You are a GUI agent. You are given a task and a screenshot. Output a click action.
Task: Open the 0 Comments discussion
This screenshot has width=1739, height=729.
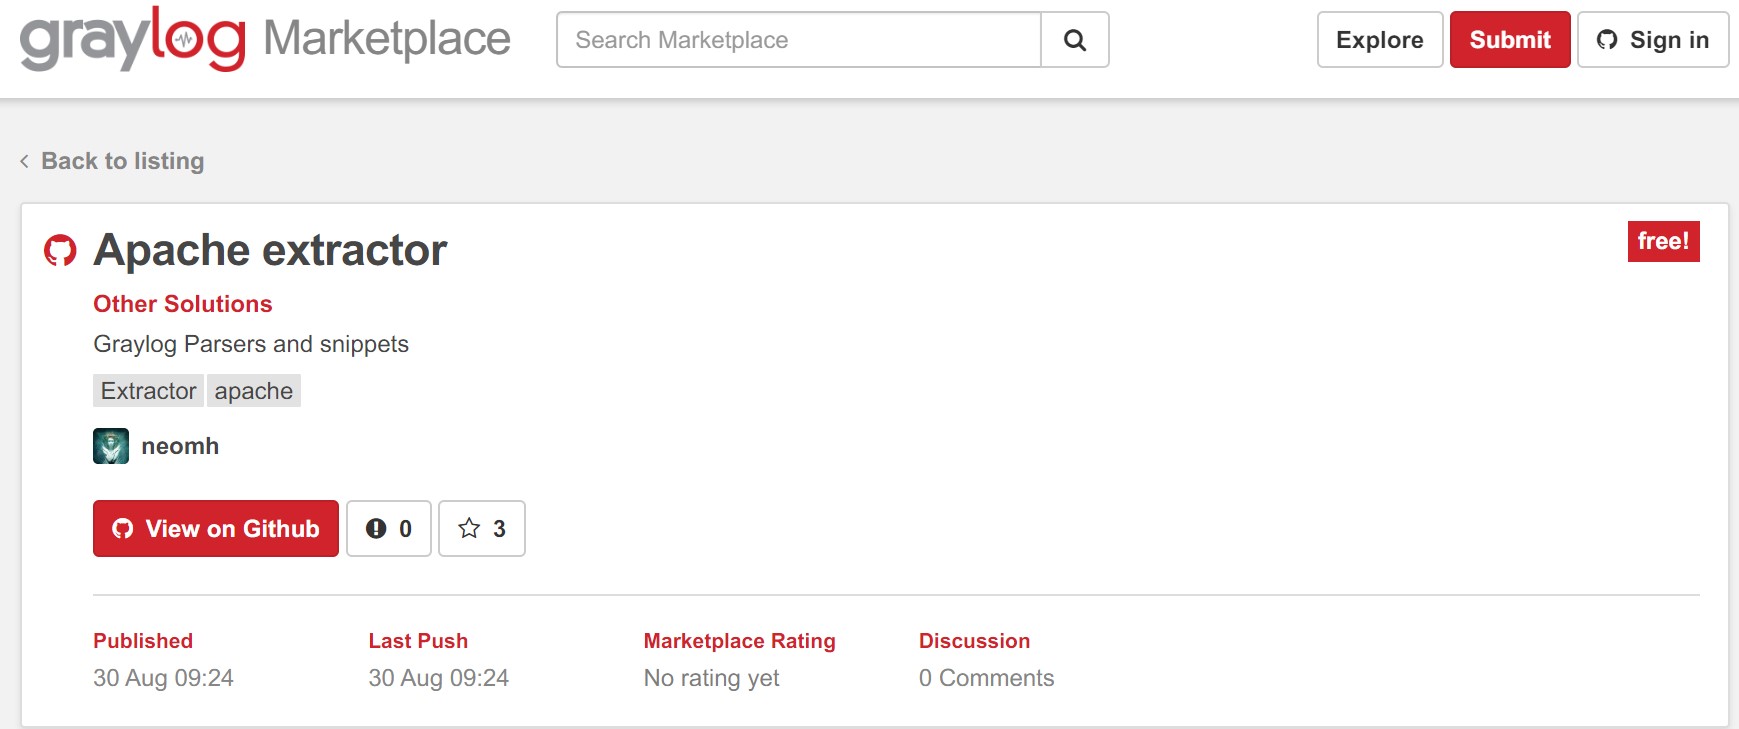coord(986,678)
